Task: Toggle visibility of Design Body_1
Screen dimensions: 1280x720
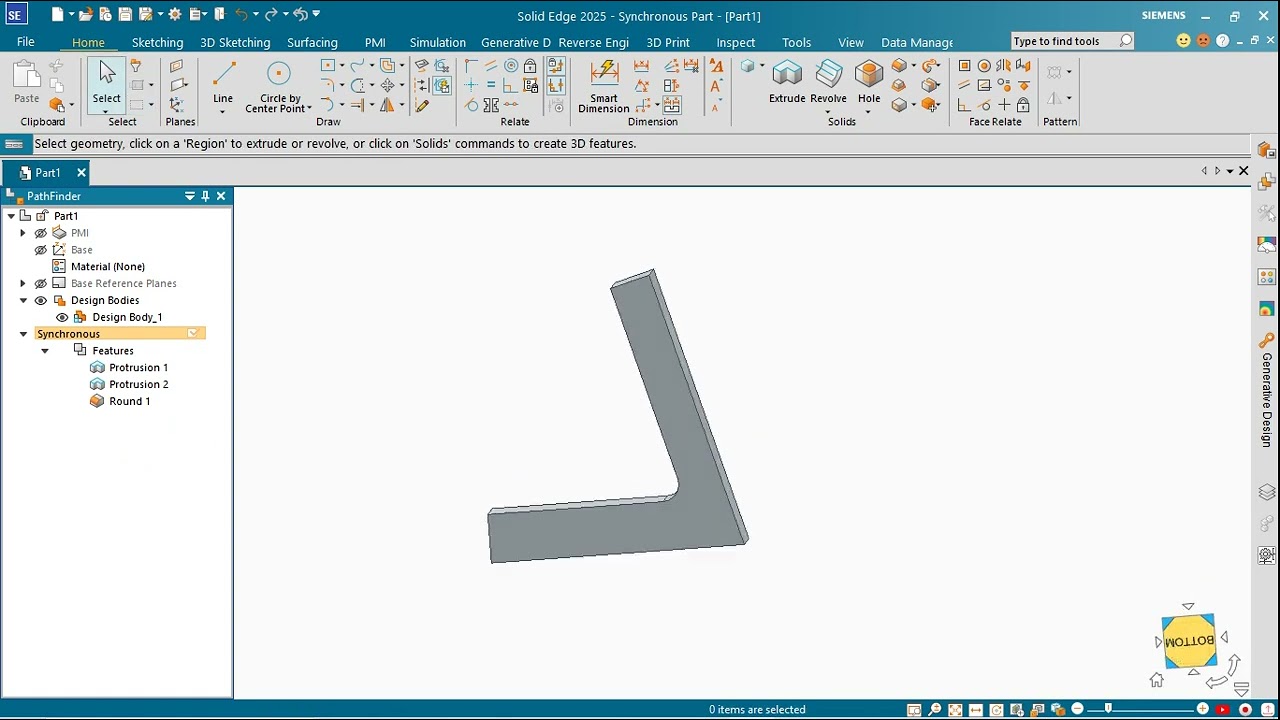Action: (62, 317)
